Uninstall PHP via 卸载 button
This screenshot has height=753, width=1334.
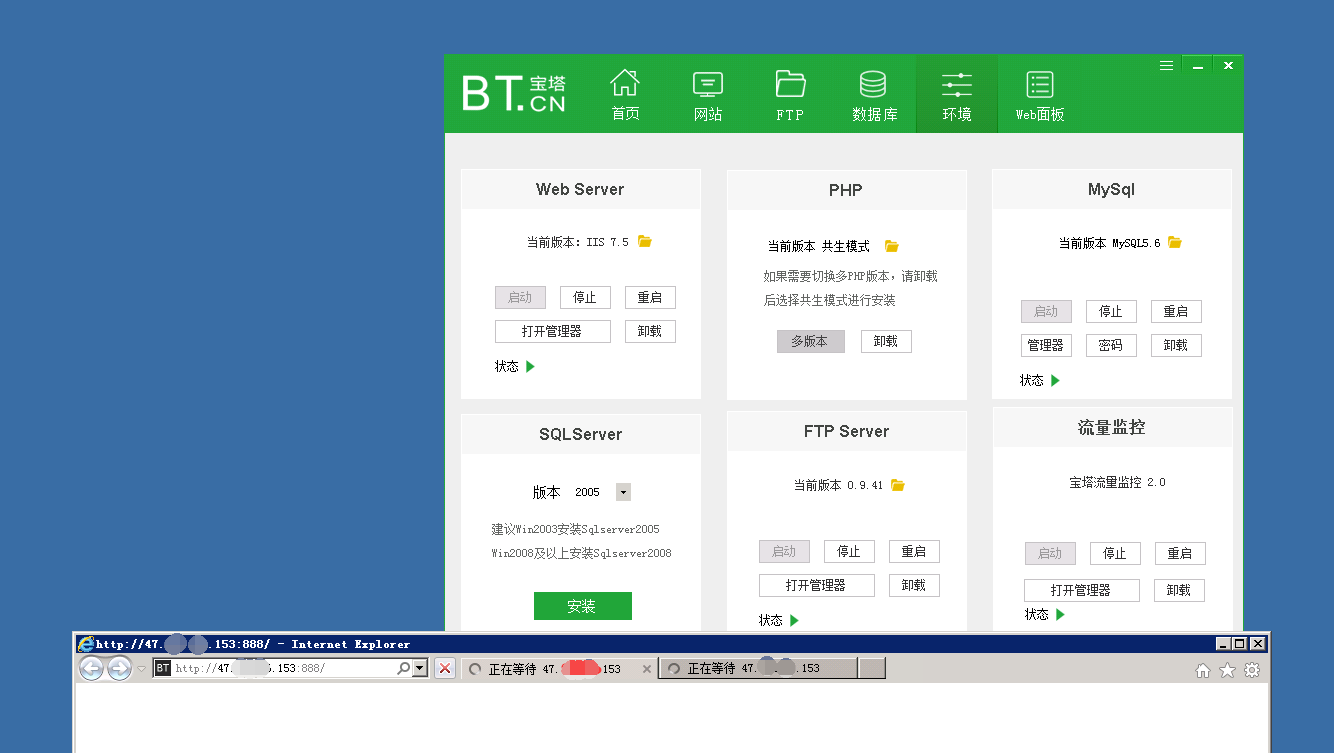[x=886, y=341]
